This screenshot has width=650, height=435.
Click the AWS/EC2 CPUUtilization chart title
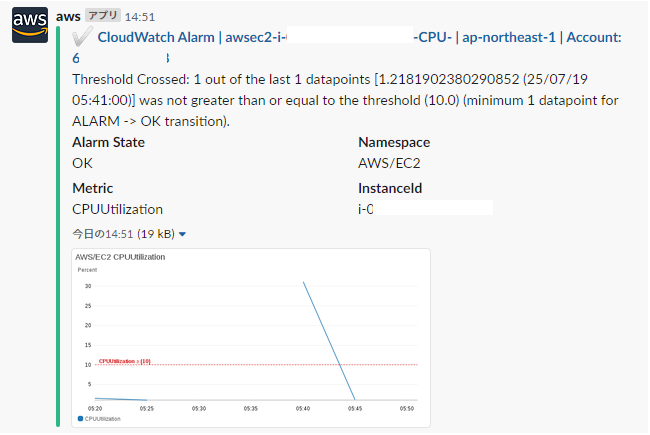coord(120,257)
